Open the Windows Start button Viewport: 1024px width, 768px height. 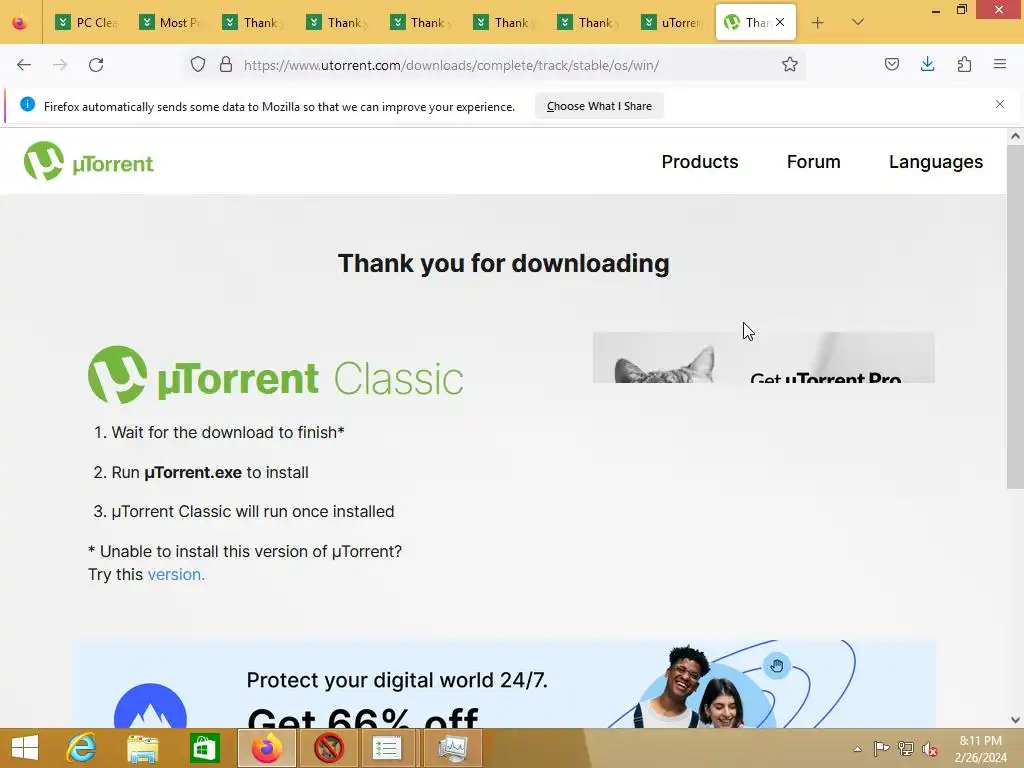(25, 748)
